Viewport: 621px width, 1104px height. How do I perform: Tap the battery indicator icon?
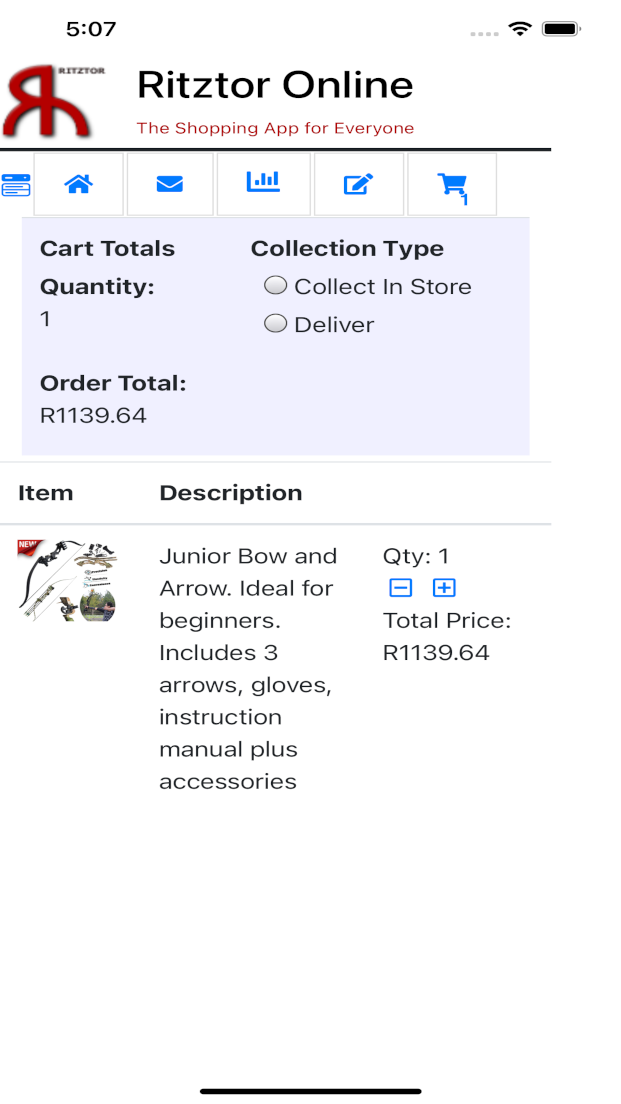point(562,29)
